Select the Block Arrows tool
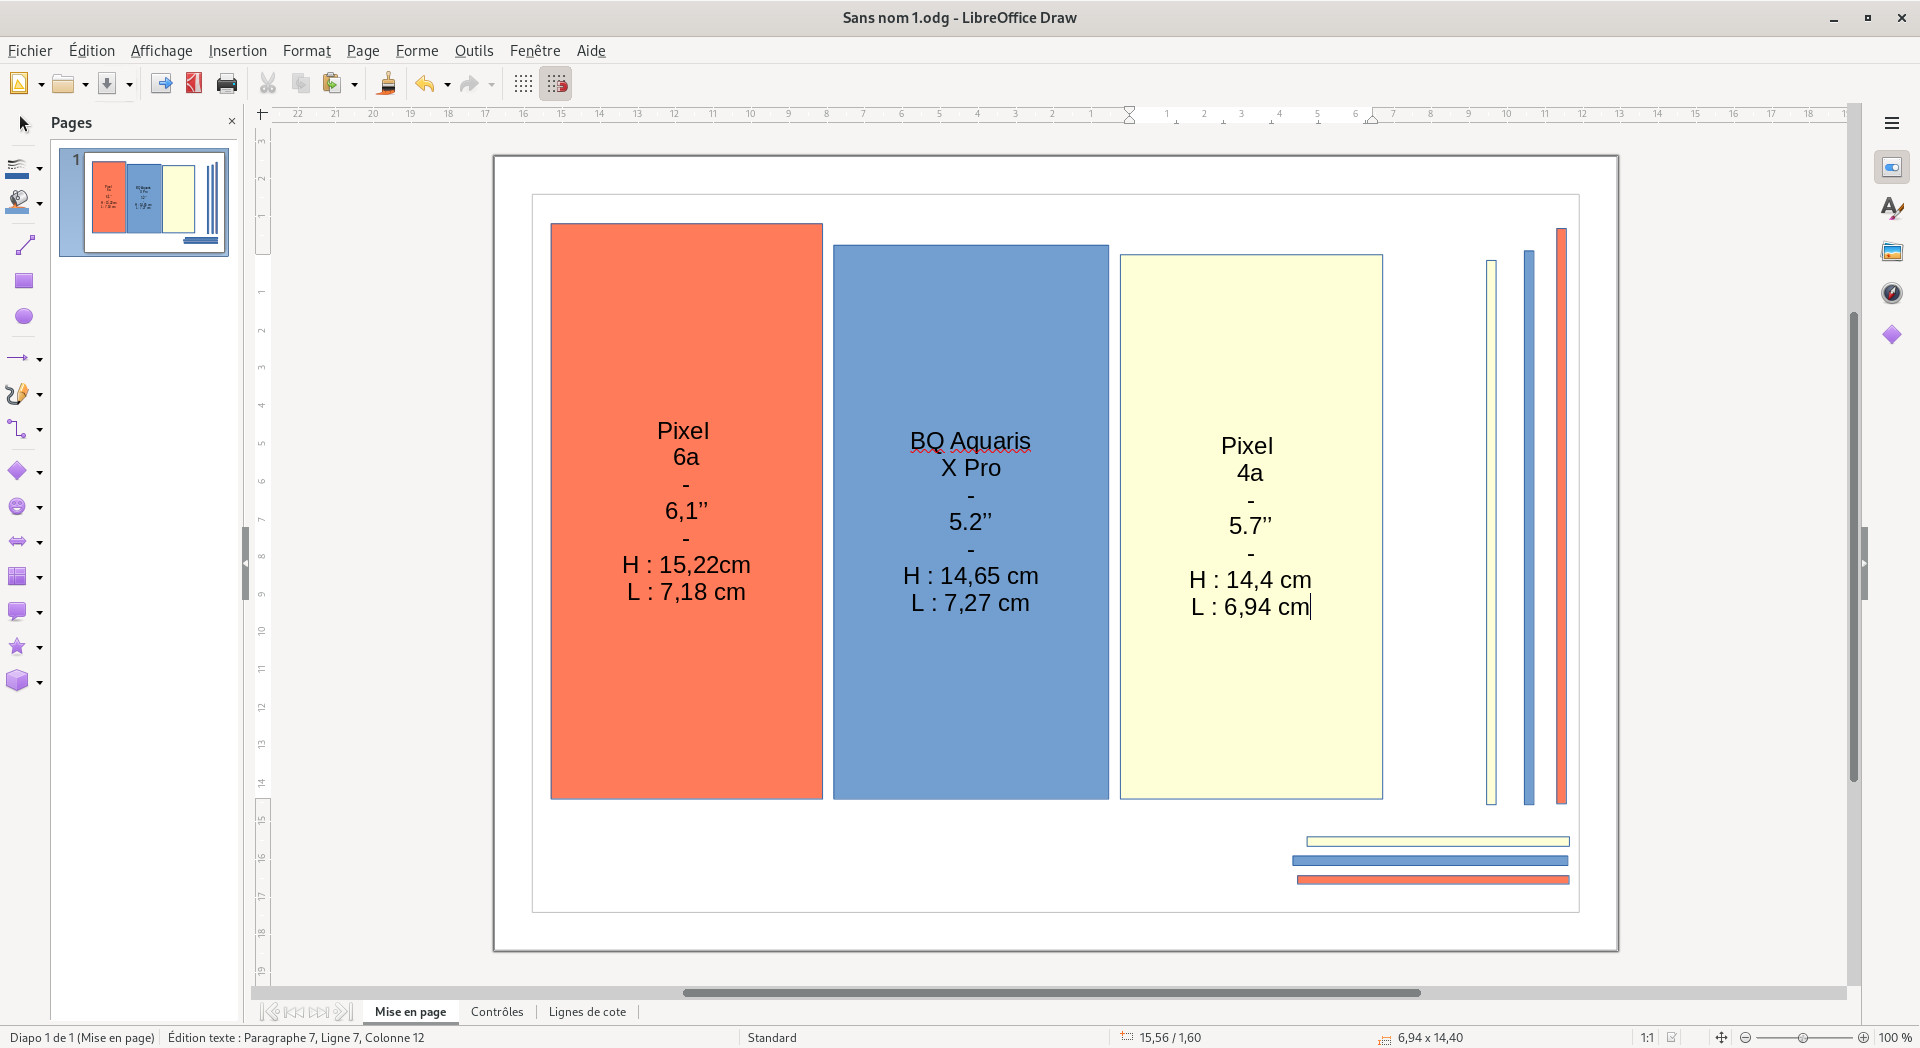 [18, 542]
